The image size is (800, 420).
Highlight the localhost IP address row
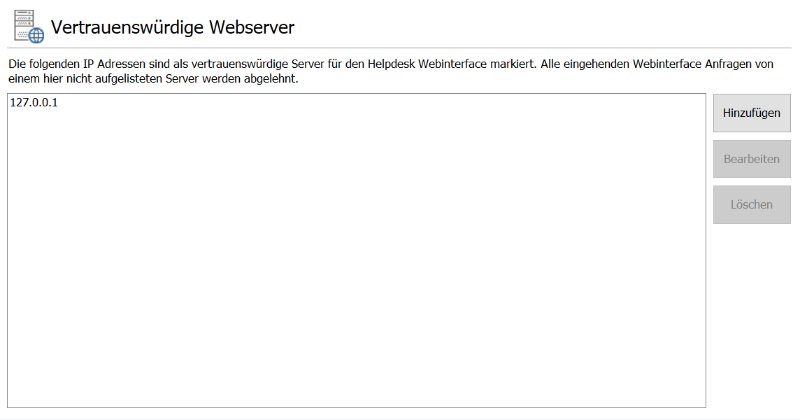point(34,103)
